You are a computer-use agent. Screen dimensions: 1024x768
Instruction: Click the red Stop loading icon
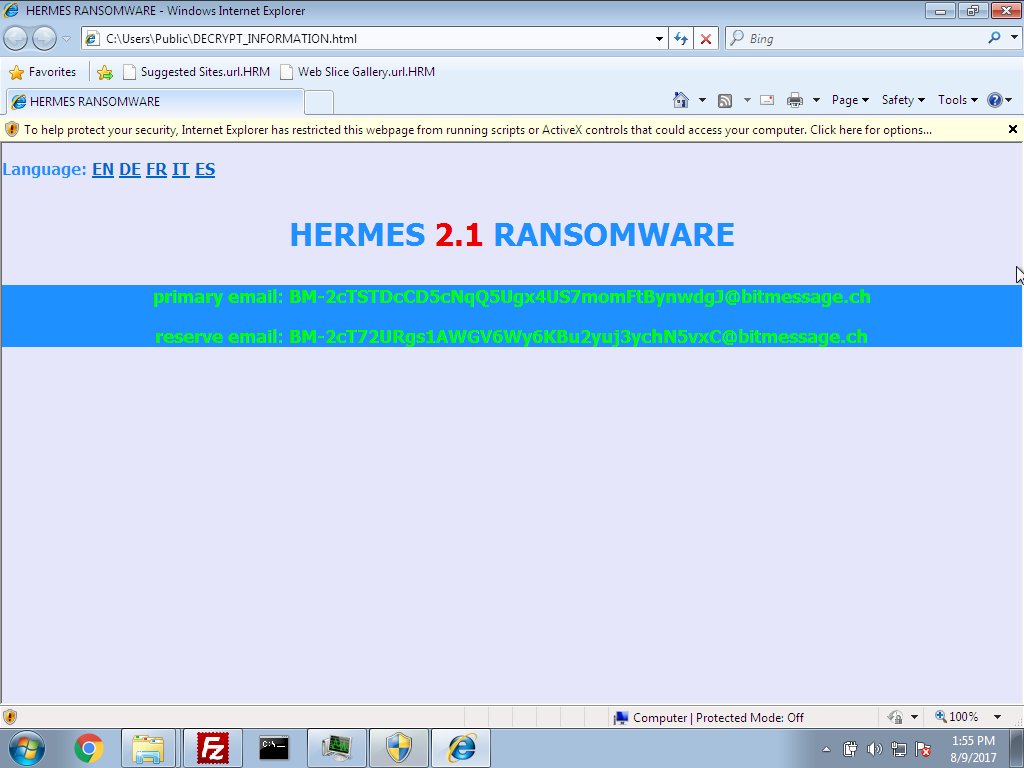pyautogui.click(x=706, y=39)
